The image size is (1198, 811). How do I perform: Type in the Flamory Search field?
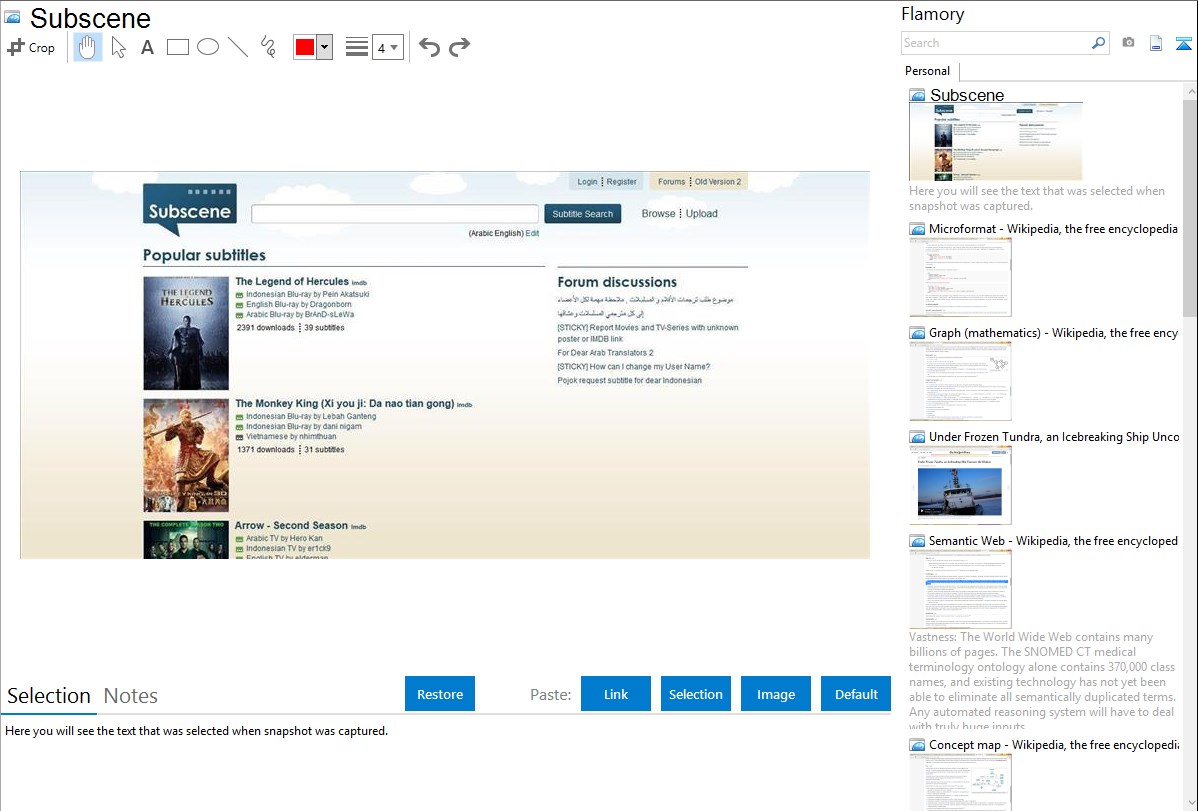(x=995, y=43)
